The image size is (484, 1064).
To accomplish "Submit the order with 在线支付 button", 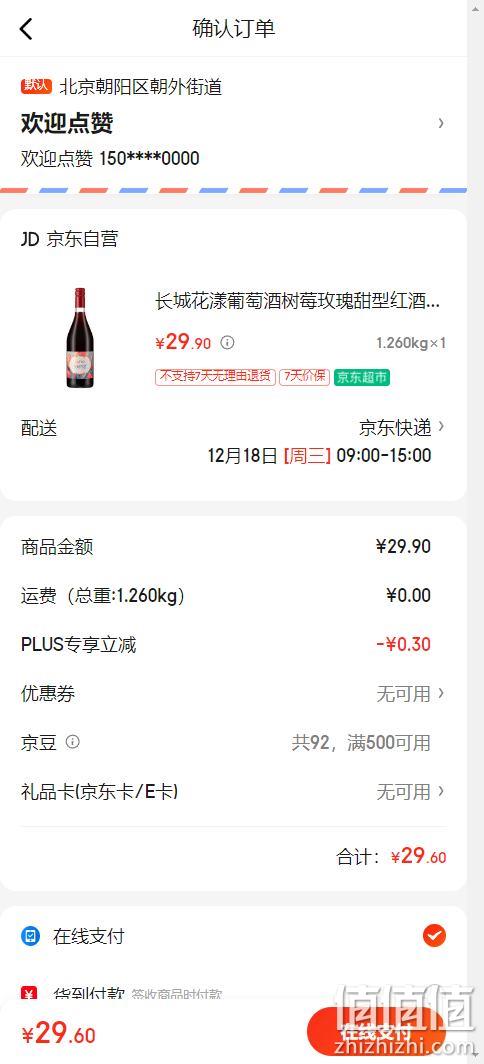I will (376, 1032).
